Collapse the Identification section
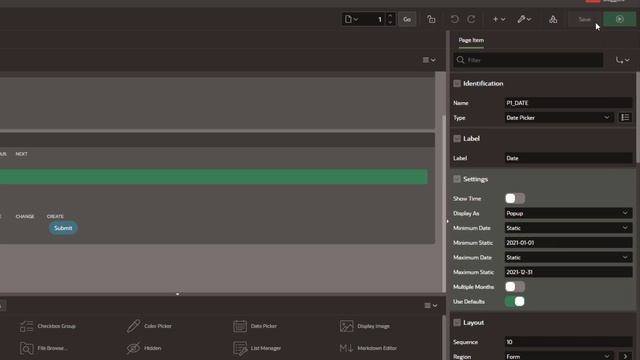This screenshot has height=360, width=640. point(457,83)
